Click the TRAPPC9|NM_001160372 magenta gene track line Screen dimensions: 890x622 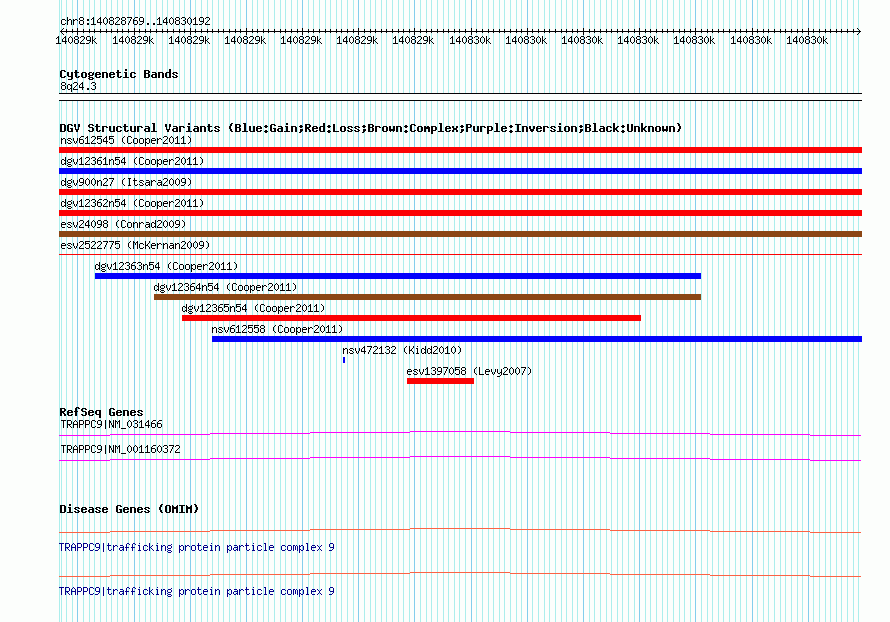coord(460,459)
